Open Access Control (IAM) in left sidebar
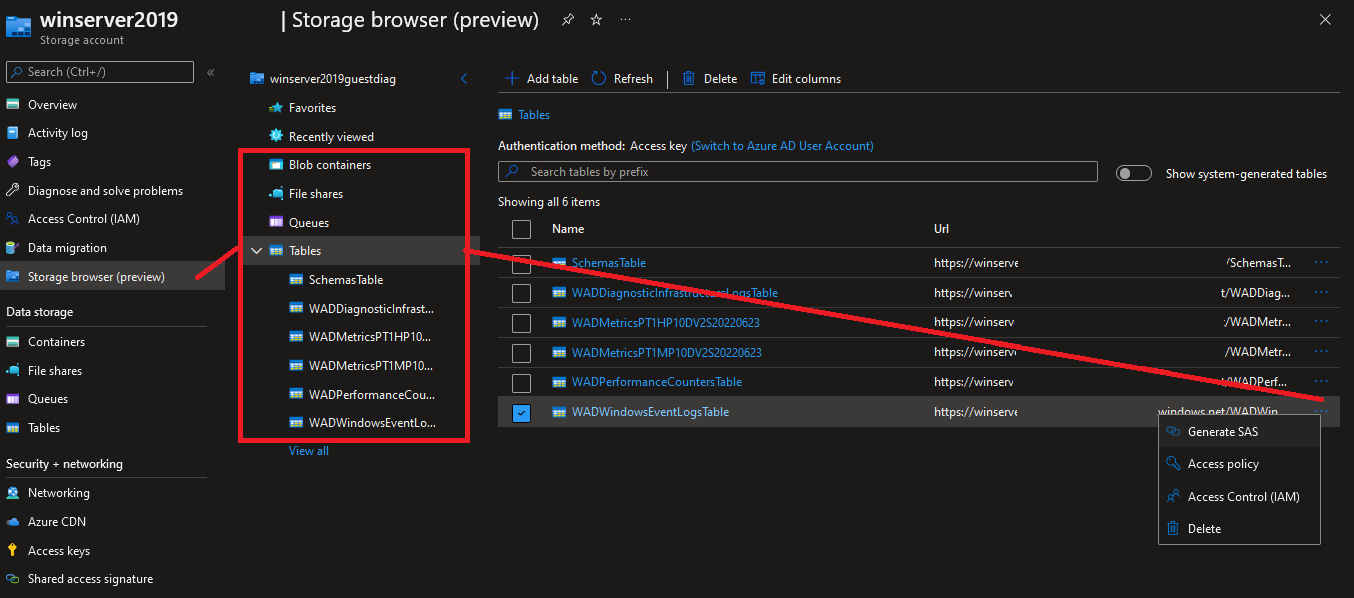Screen dimensions: 1354x598 [83, 219]
